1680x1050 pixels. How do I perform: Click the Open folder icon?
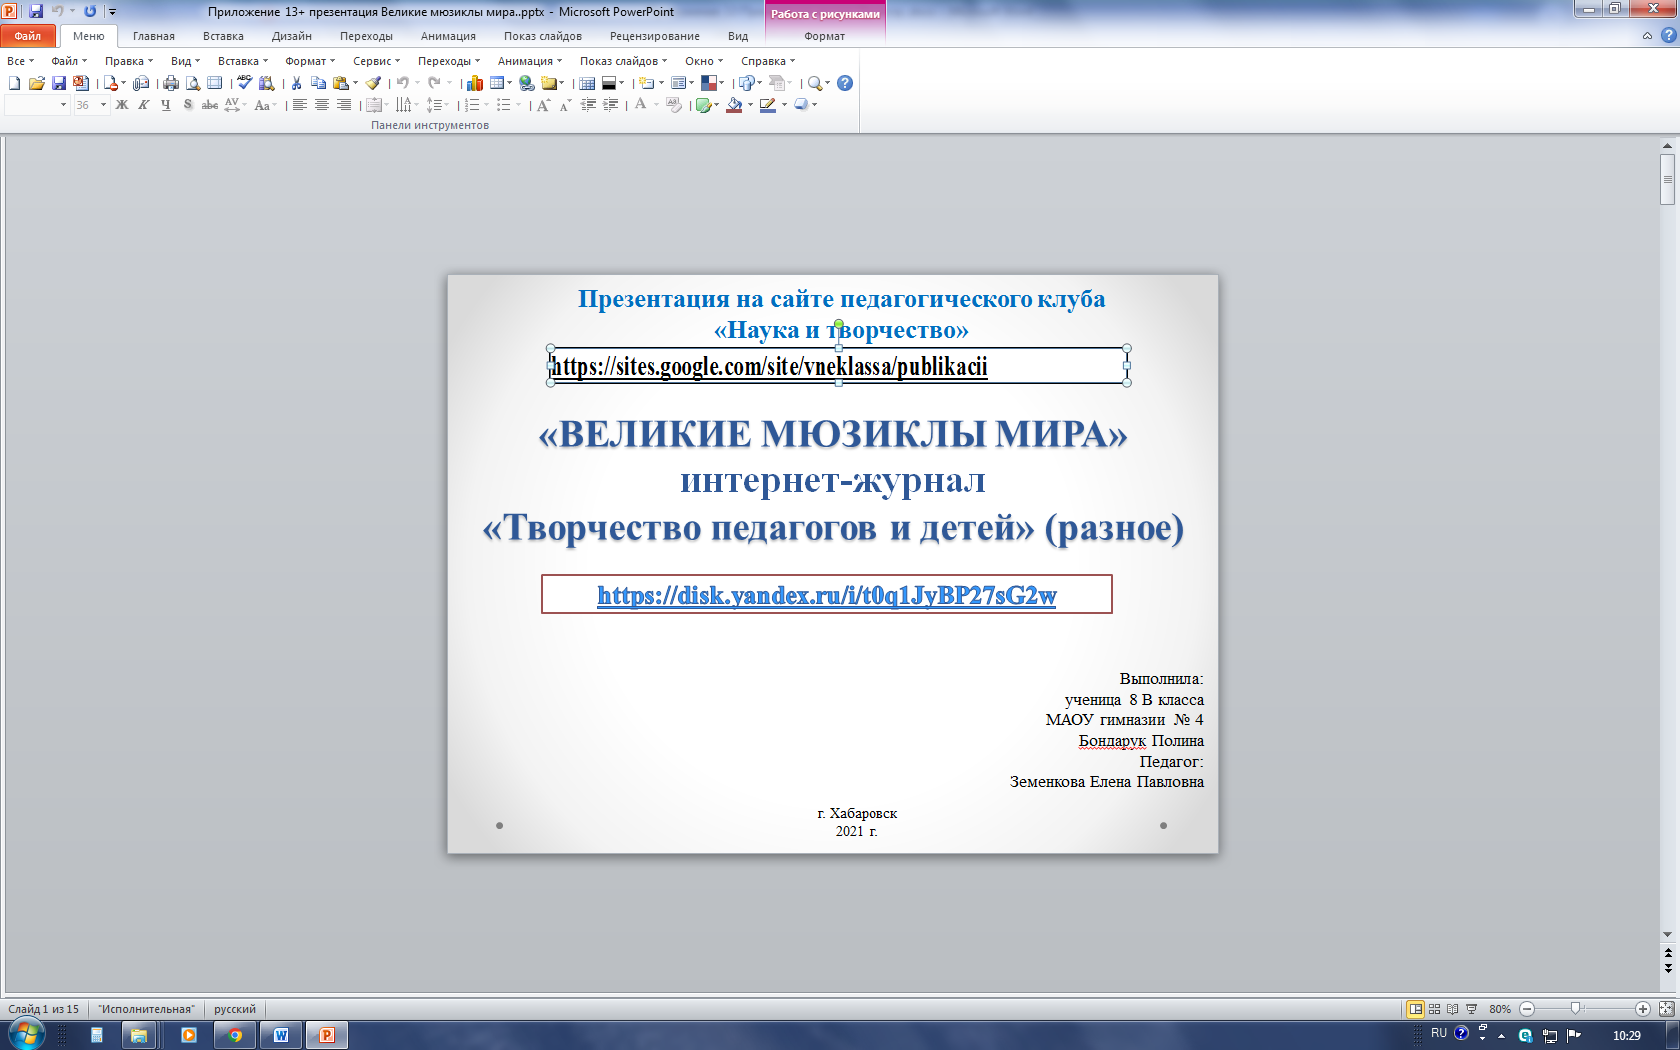pos(37,83)
